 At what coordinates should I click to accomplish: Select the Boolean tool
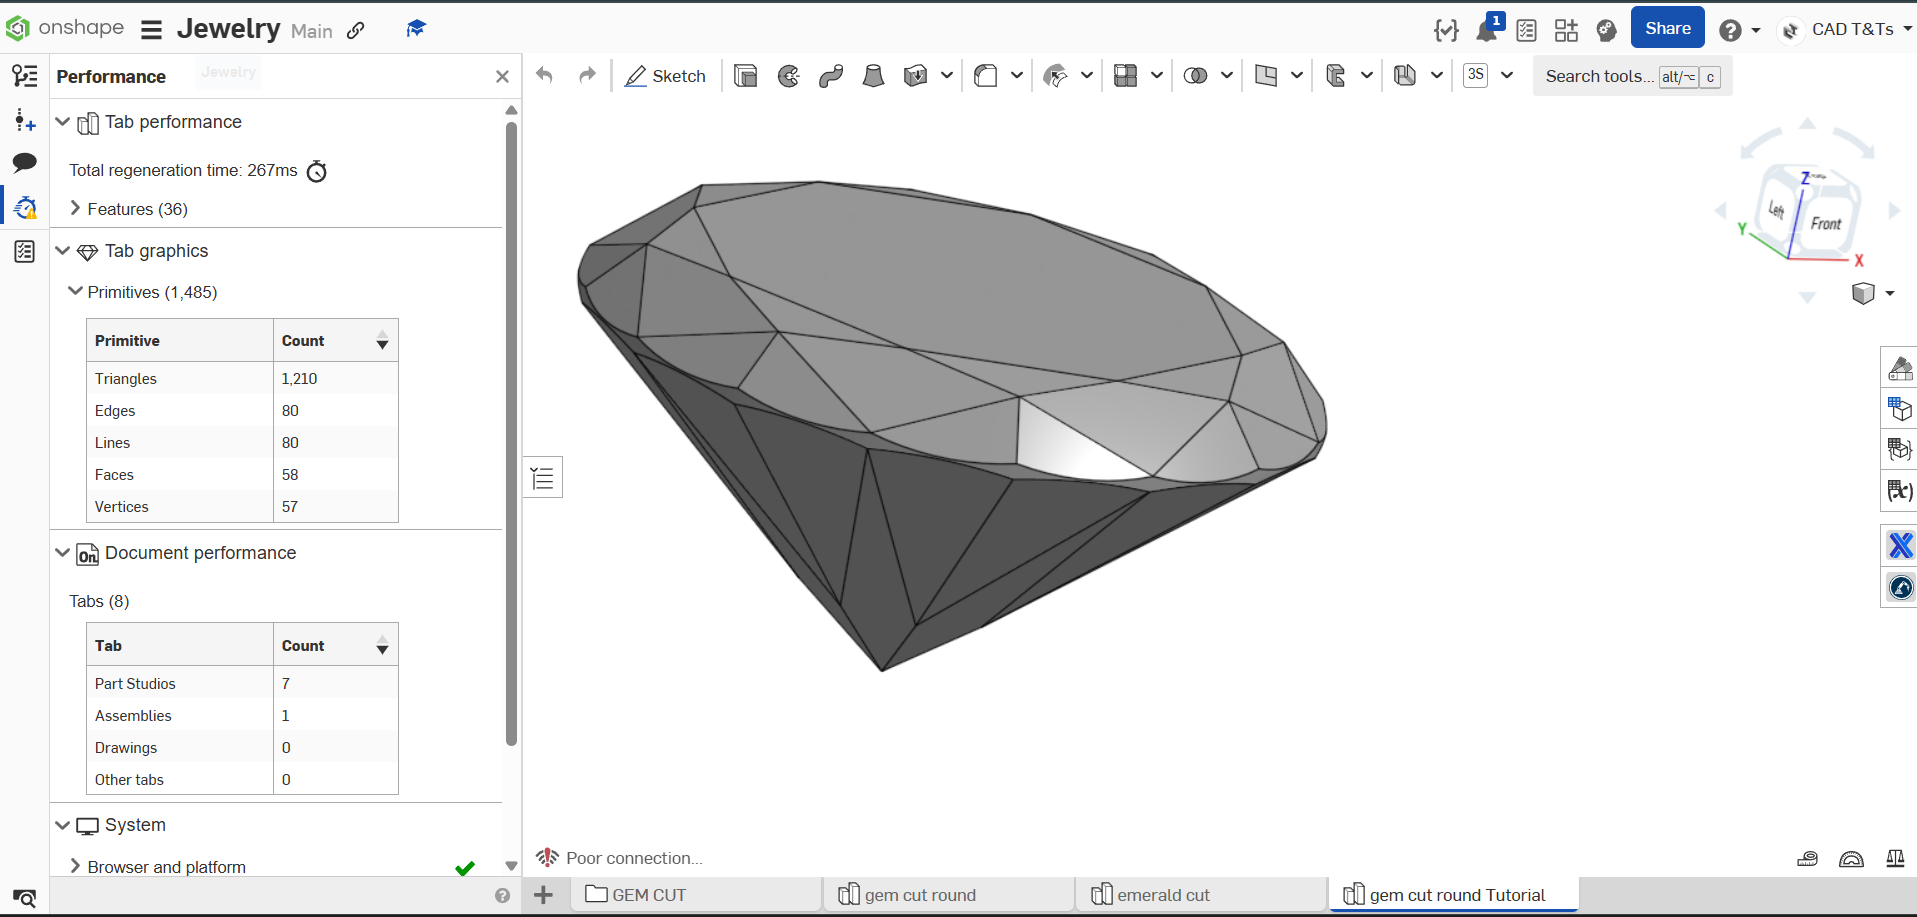click(1195, 76)
